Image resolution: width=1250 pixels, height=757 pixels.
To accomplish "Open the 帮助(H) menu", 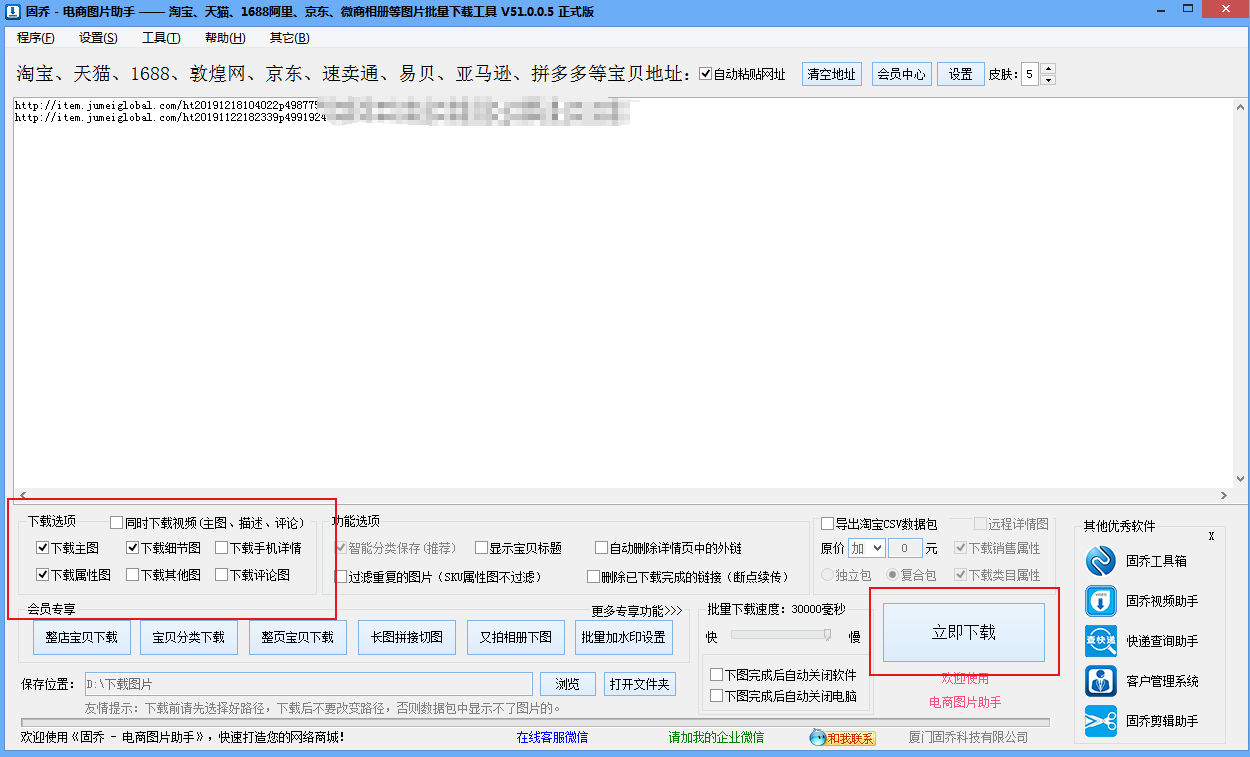I will coord(225,38).
